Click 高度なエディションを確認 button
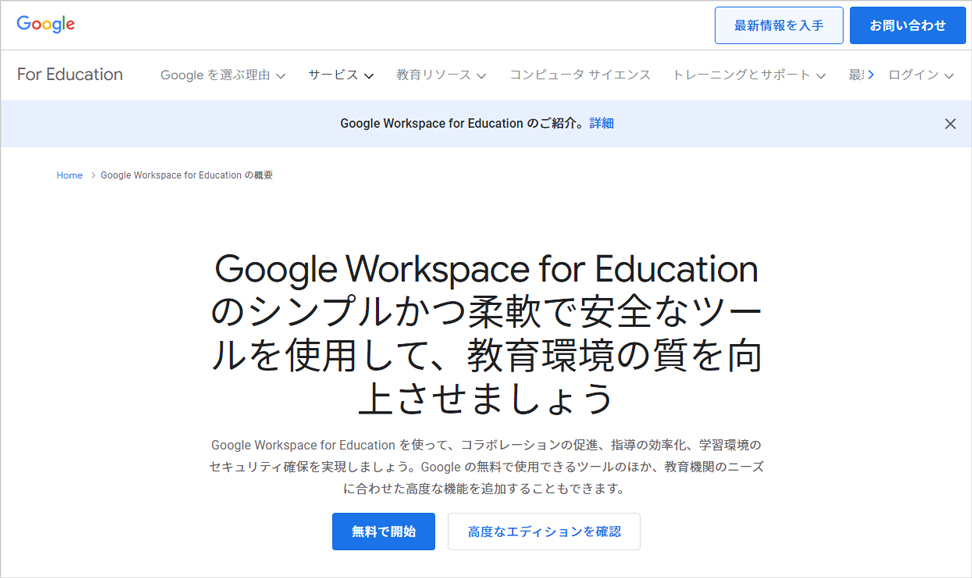The width and height of the screenshot is (972, 578). coord(544,531)
